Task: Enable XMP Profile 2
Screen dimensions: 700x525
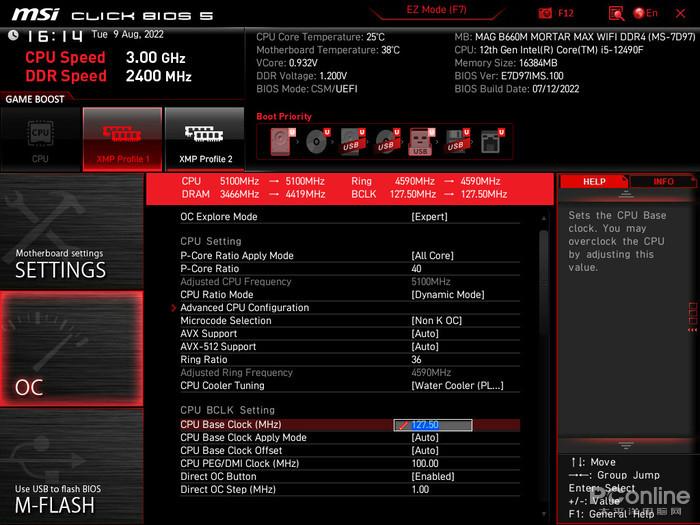Action: click(x=205, y=140)
